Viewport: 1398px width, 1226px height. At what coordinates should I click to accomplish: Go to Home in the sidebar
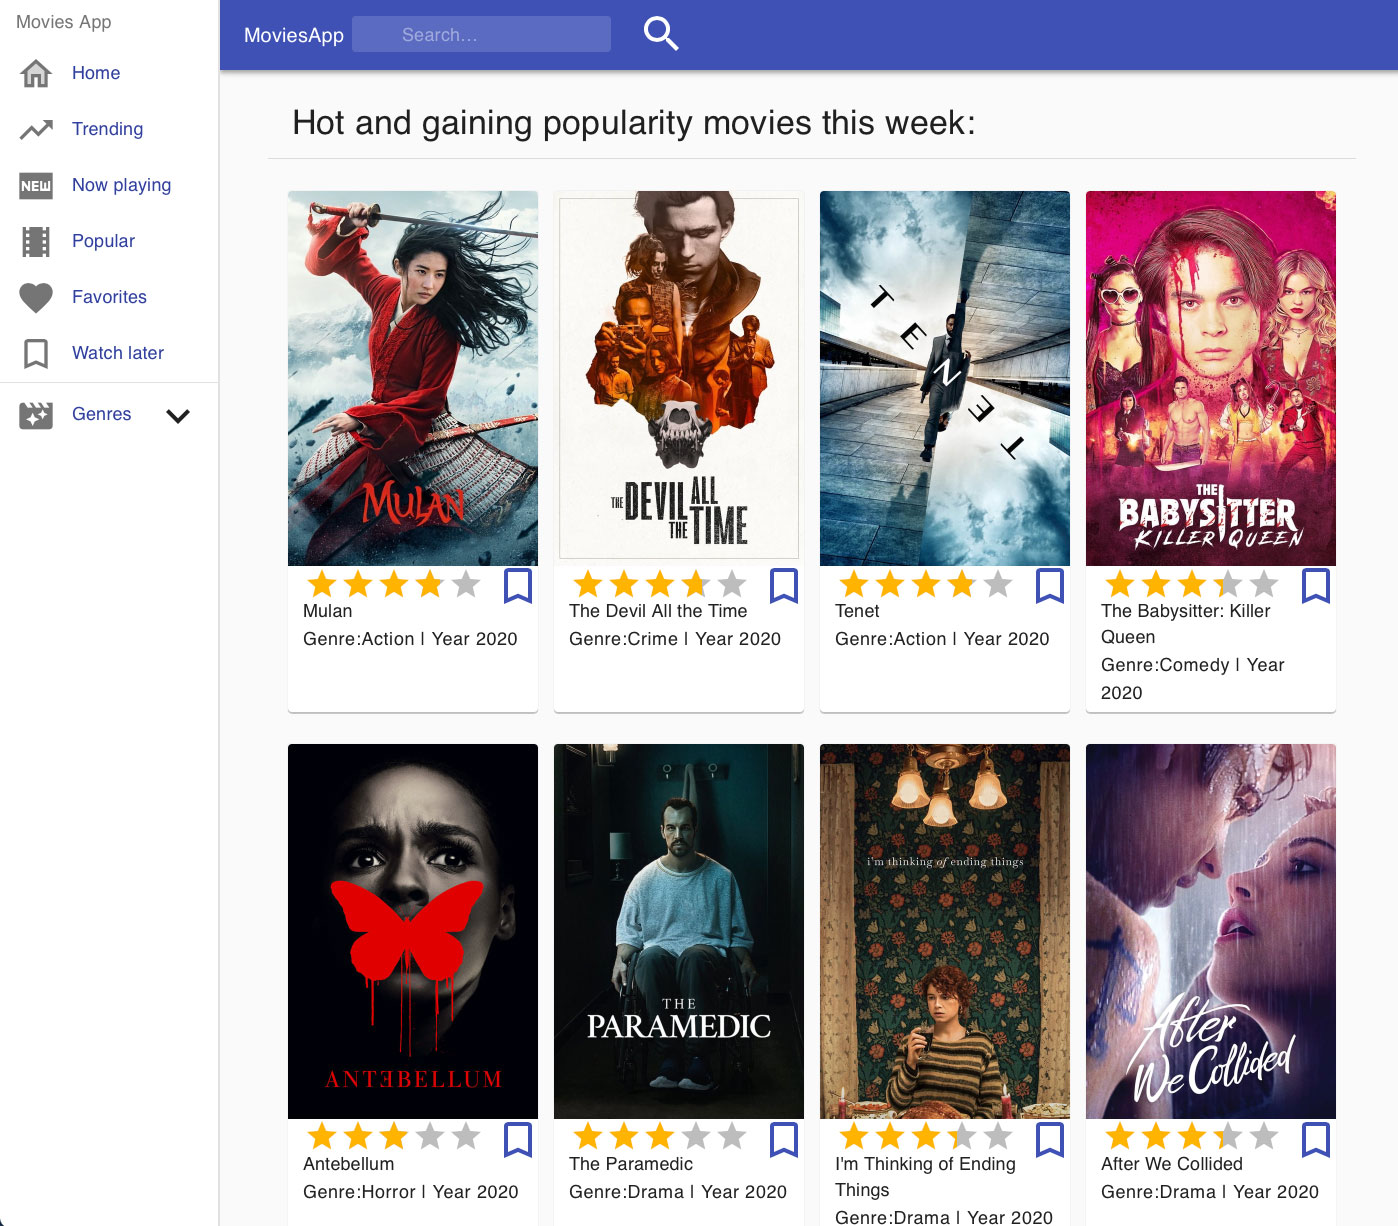[96, 73]
